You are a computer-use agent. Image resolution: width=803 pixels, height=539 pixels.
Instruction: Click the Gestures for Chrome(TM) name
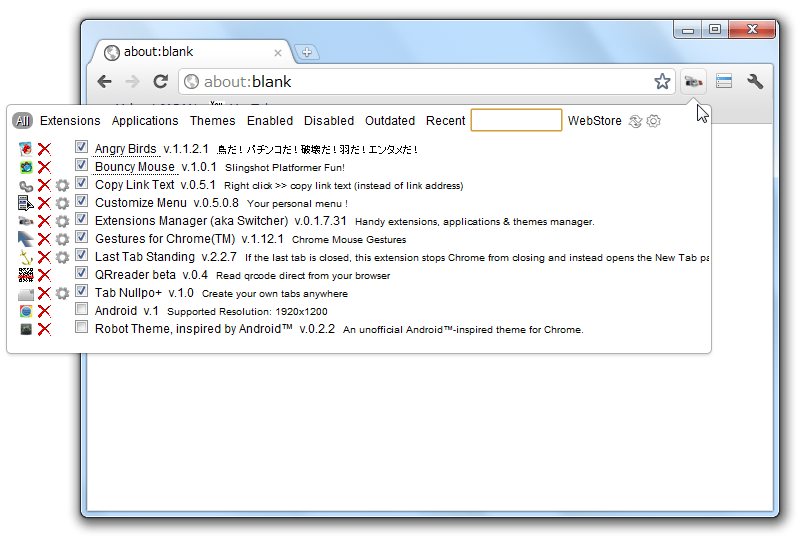pyautogui.click(x=165, y=239)
